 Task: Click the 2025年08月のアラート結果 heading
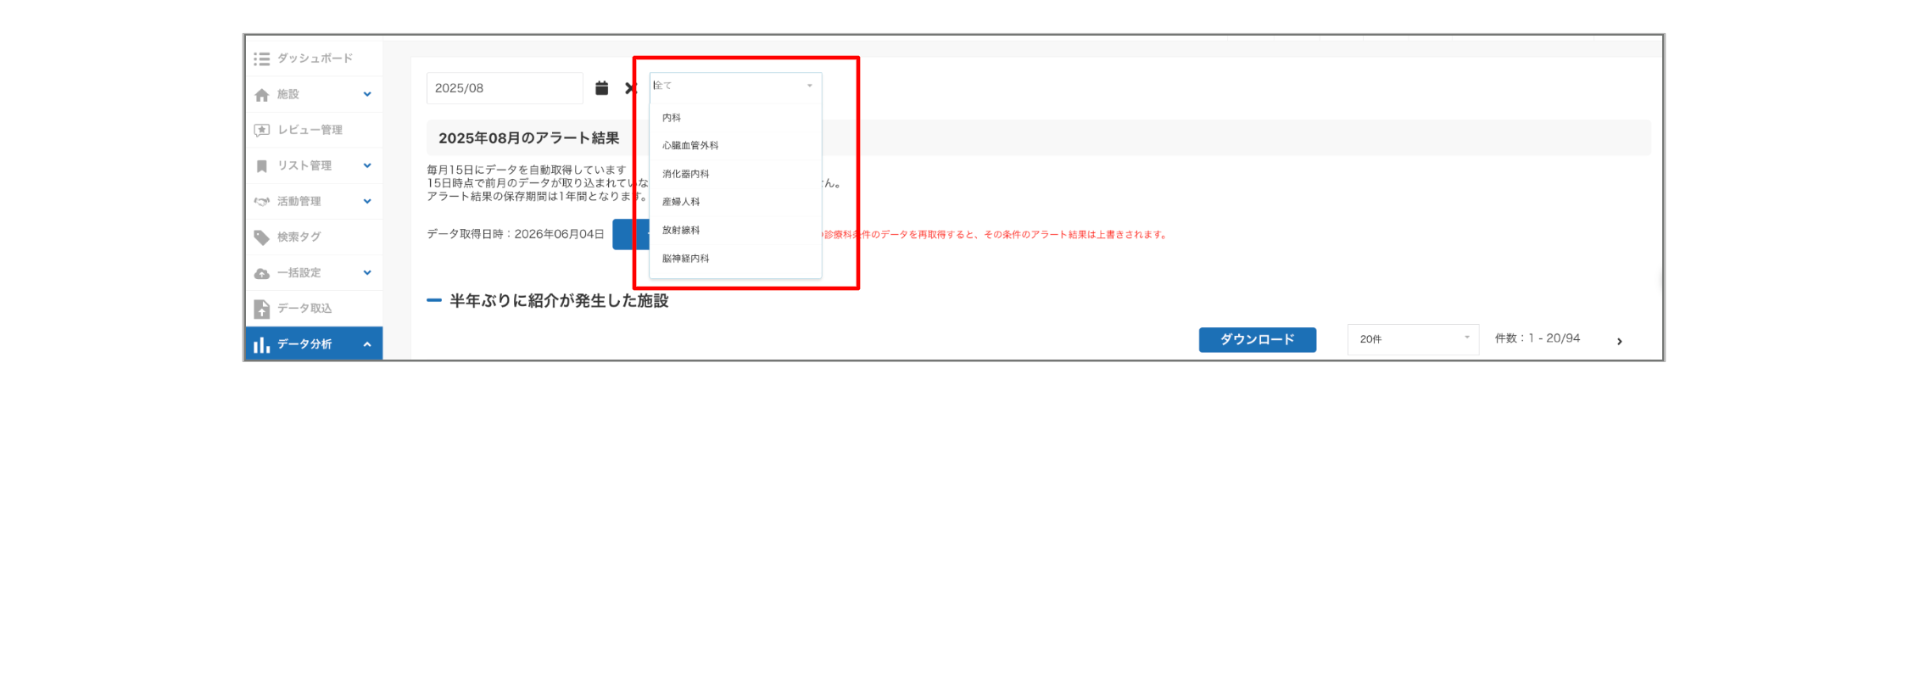pyautogui.click(x=529, y=138)
